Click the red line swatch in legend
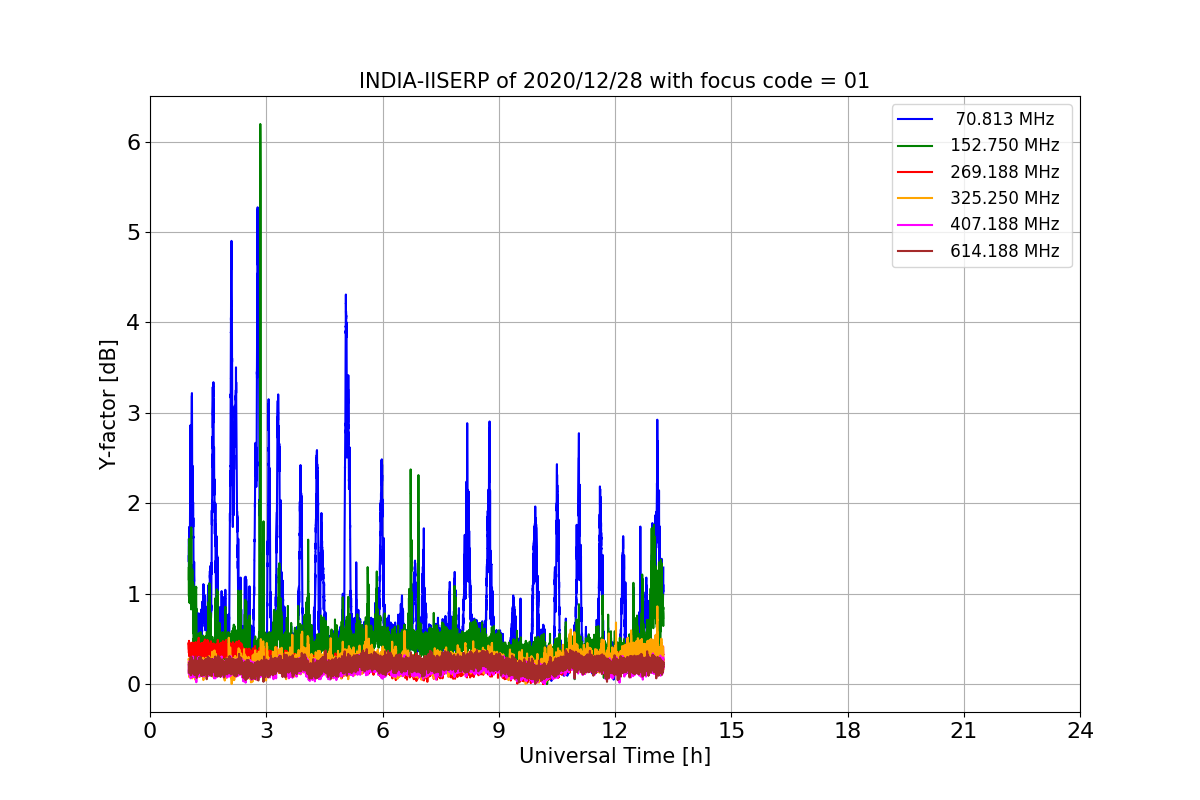The height and width of the screenshot is (800, 1200). pos(915,172)
